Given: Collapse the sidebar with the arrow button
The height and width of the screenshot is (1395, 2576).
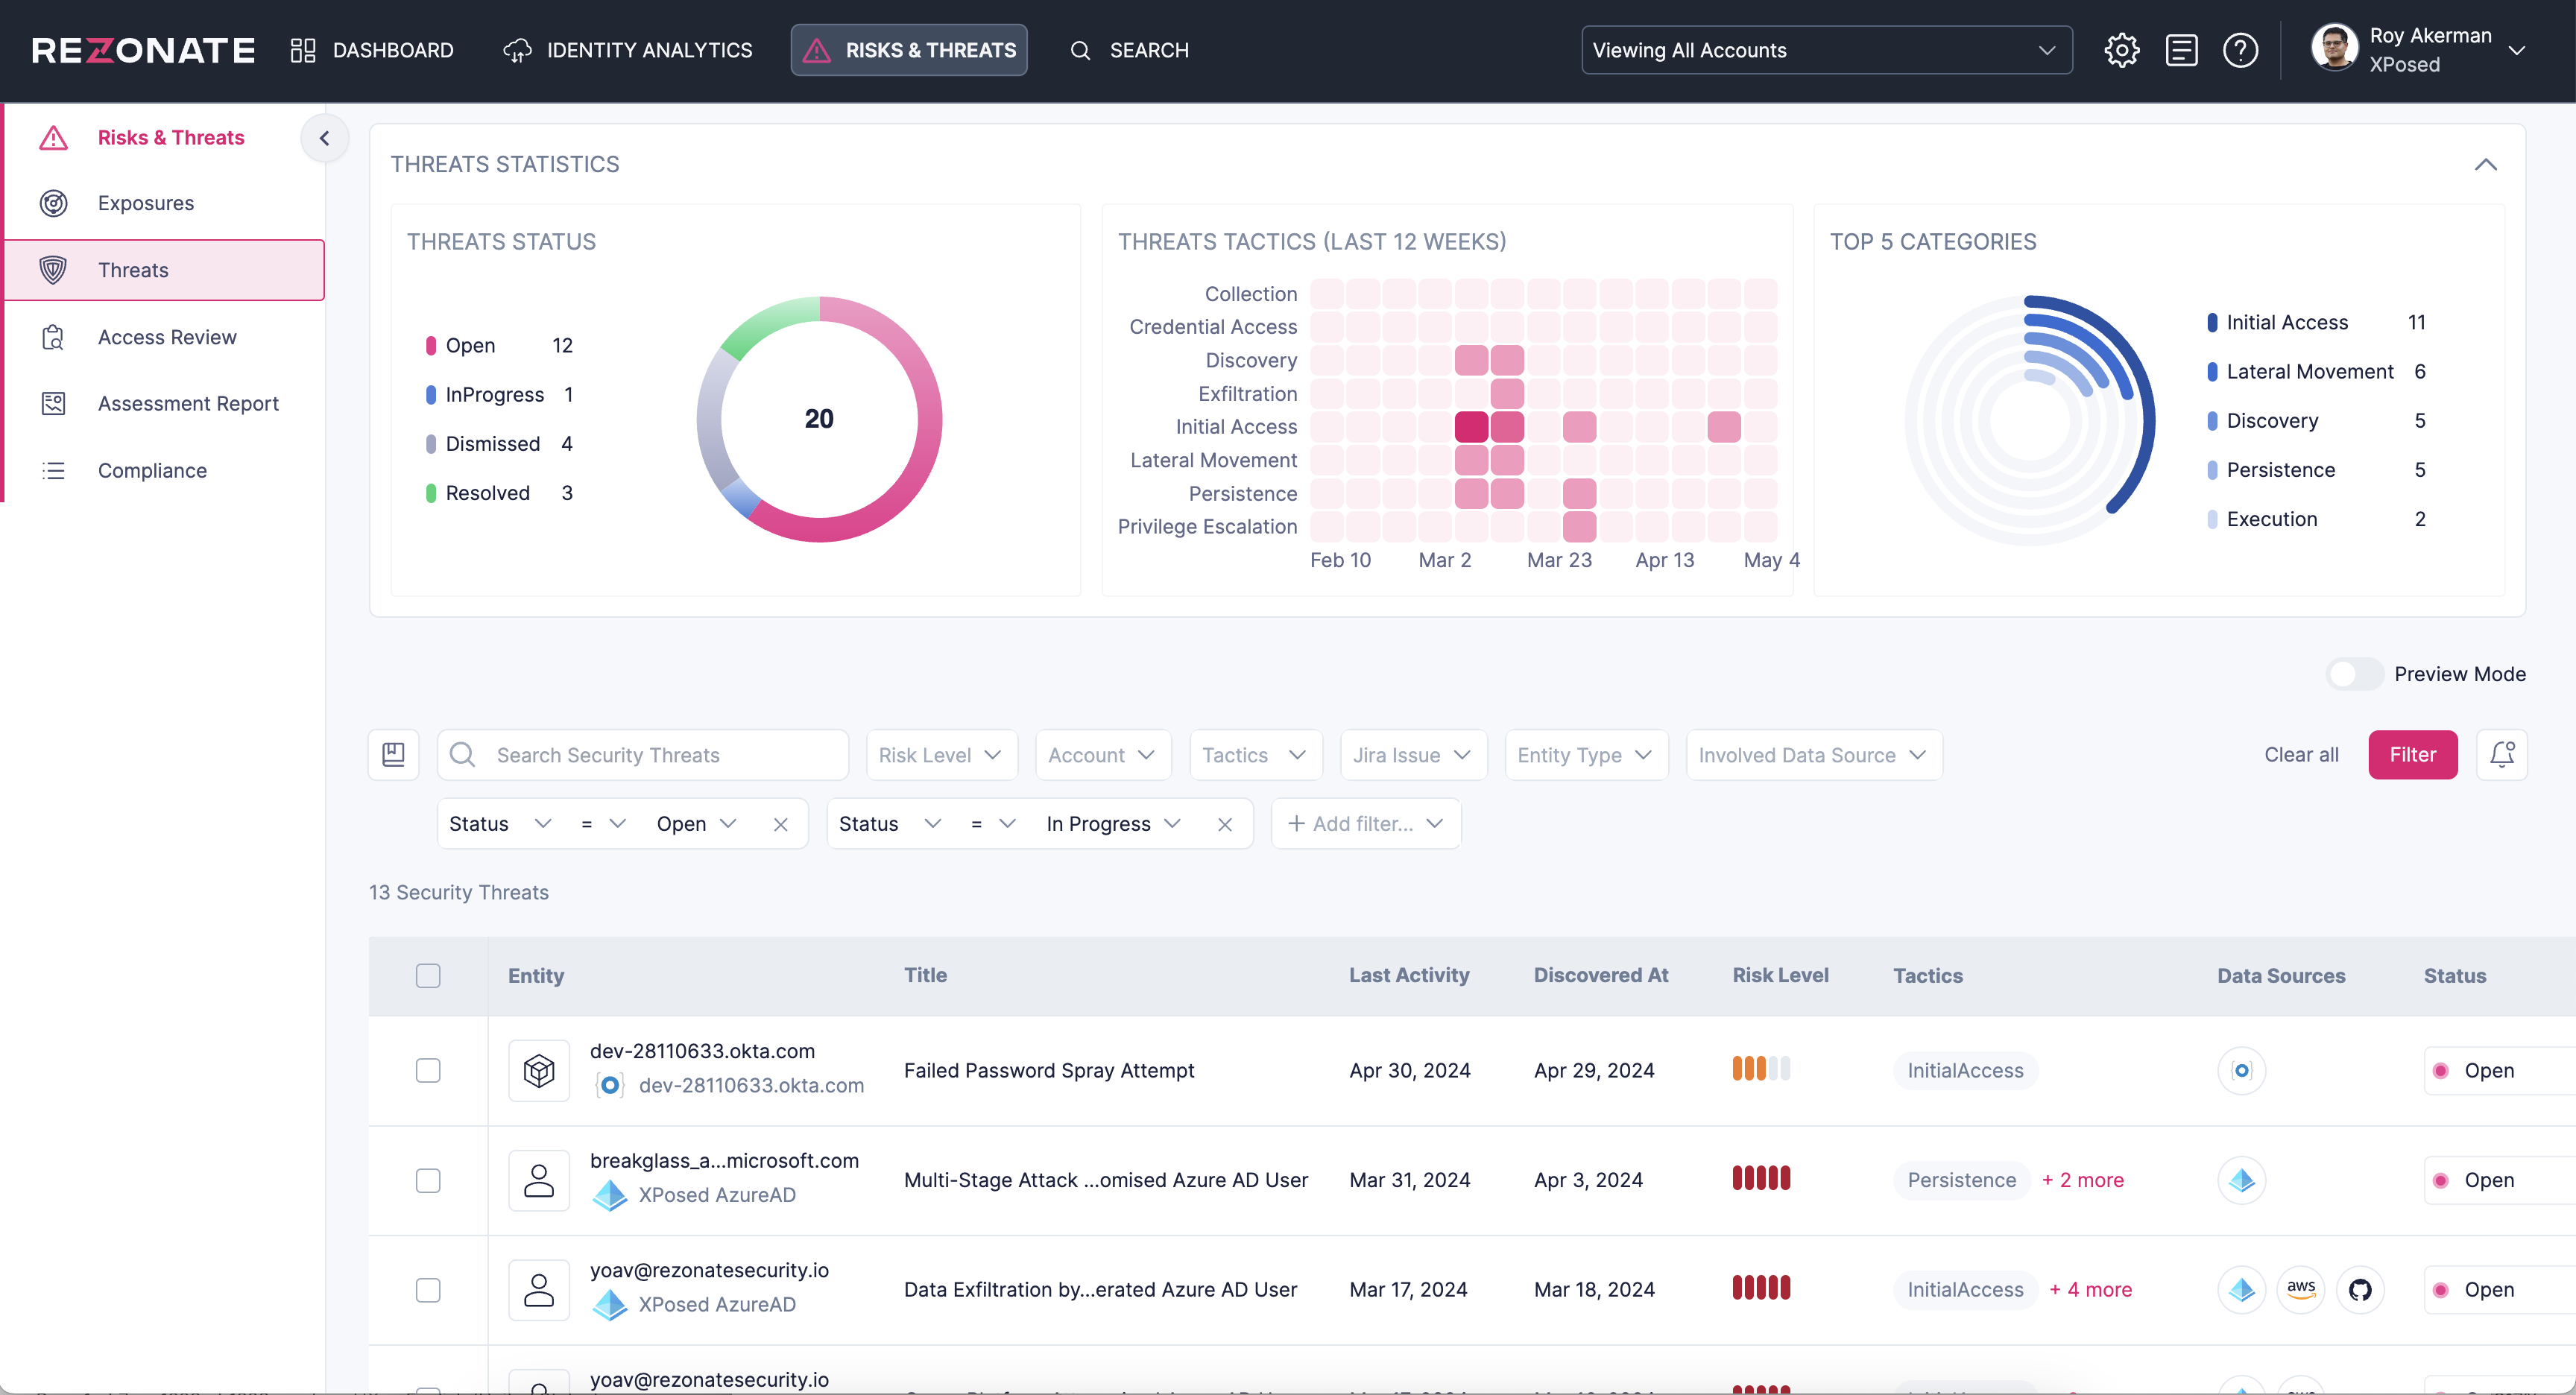Looking at the screenshot, I should [x=324, y=138].
